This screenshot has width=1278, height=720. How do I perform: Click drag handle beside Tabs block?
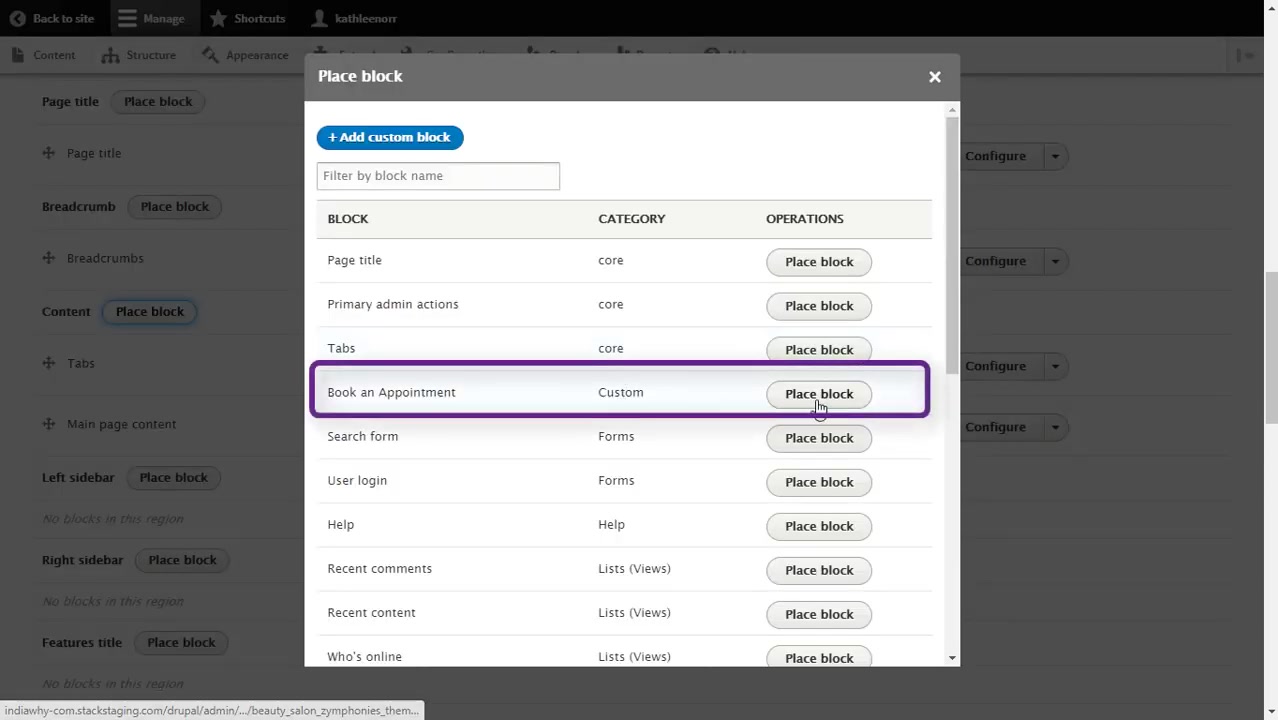click(x=49, y=363)
